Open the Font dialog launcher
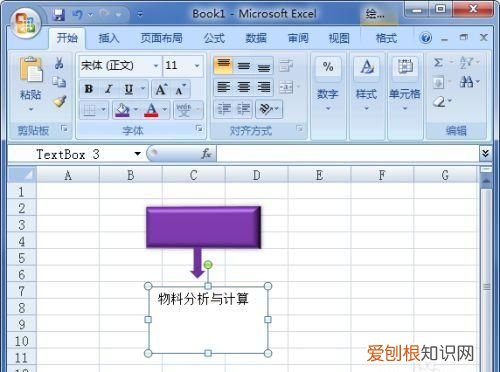This screenshot has width=500, height=372. pyautogui.click(x=199, y=128)
